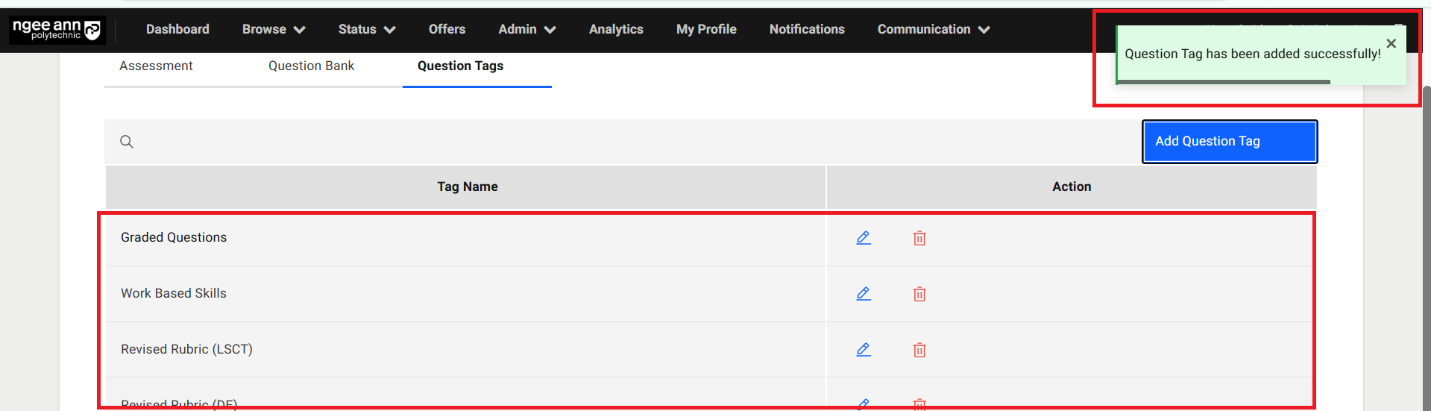Dismiss the success notification toast
This screenshot has width=1431, height=411.
click(x=1391, y=44)
